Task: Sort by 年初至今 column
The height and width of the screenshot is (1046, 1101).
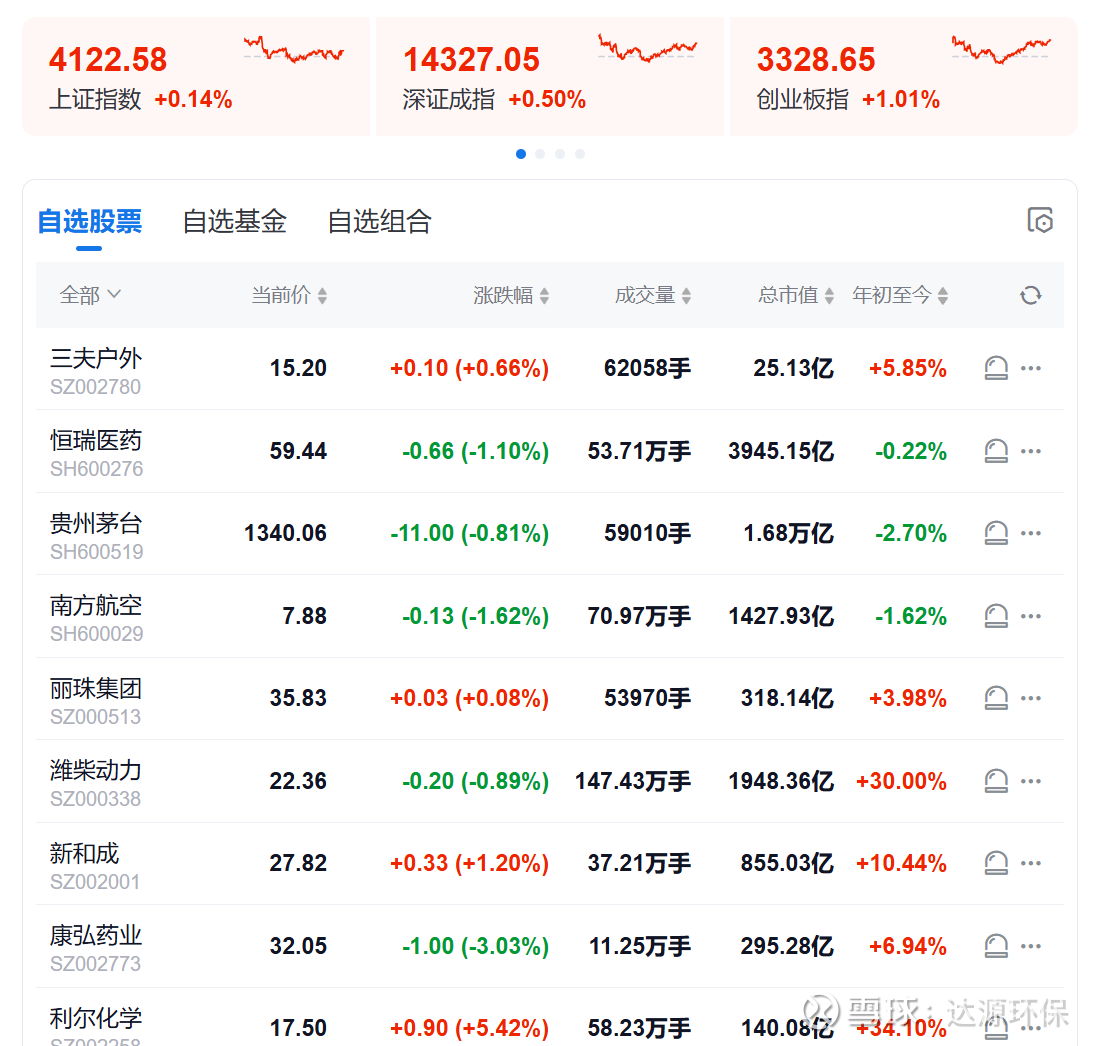Action: [x=900, y=295]
